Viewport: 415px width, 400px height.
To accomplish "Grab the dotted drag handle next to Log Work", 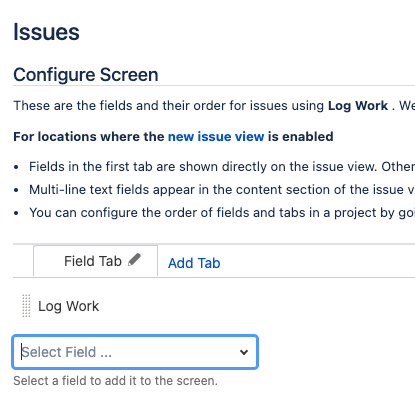I will tap(26, 306).
